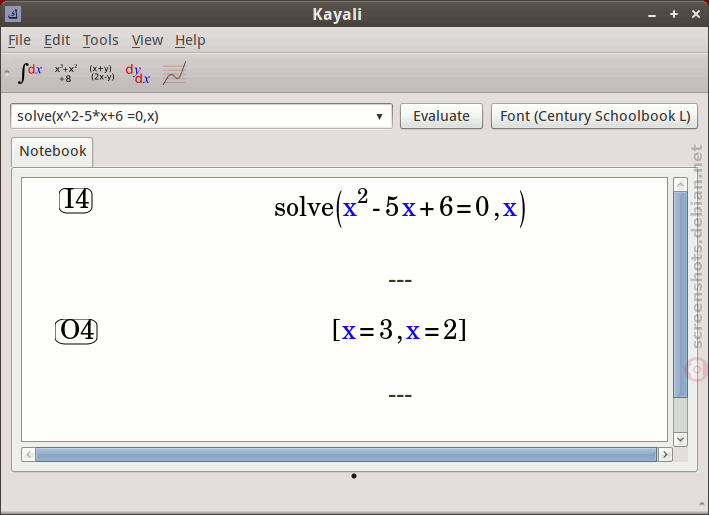Click the I4 input label
Screen dimensions: 709x515
point(76,200)
